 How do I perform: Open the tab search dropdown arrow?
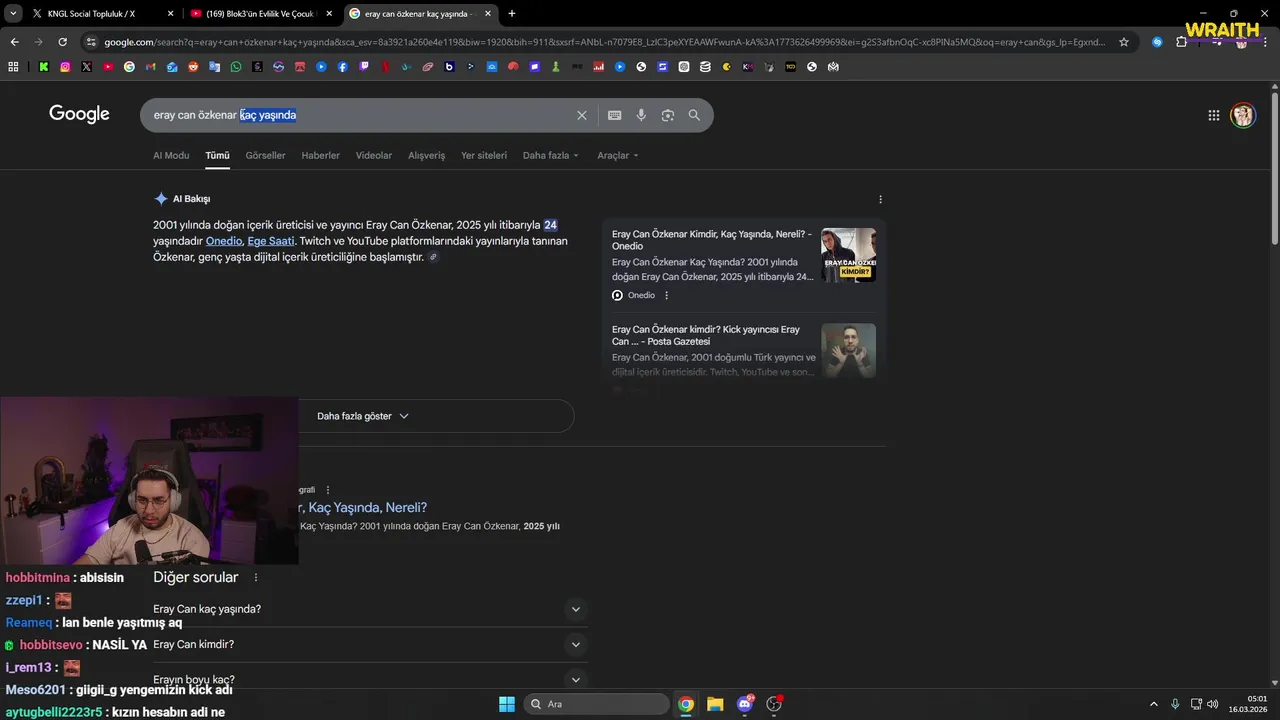[x=13, y=14]
